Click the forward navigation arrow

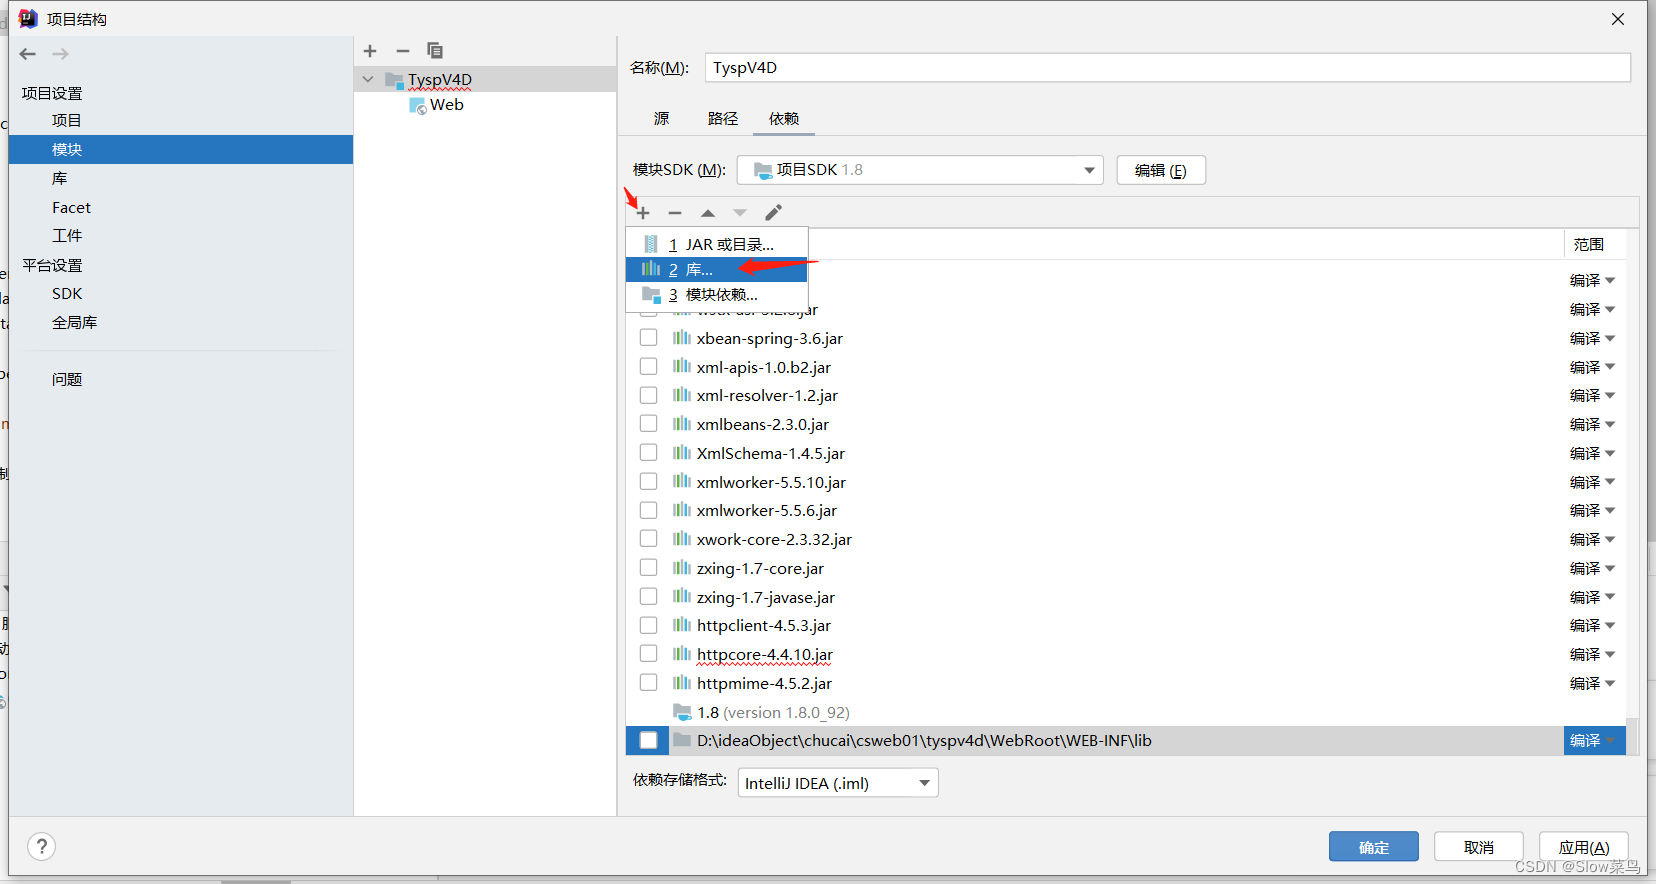(61, 54)
